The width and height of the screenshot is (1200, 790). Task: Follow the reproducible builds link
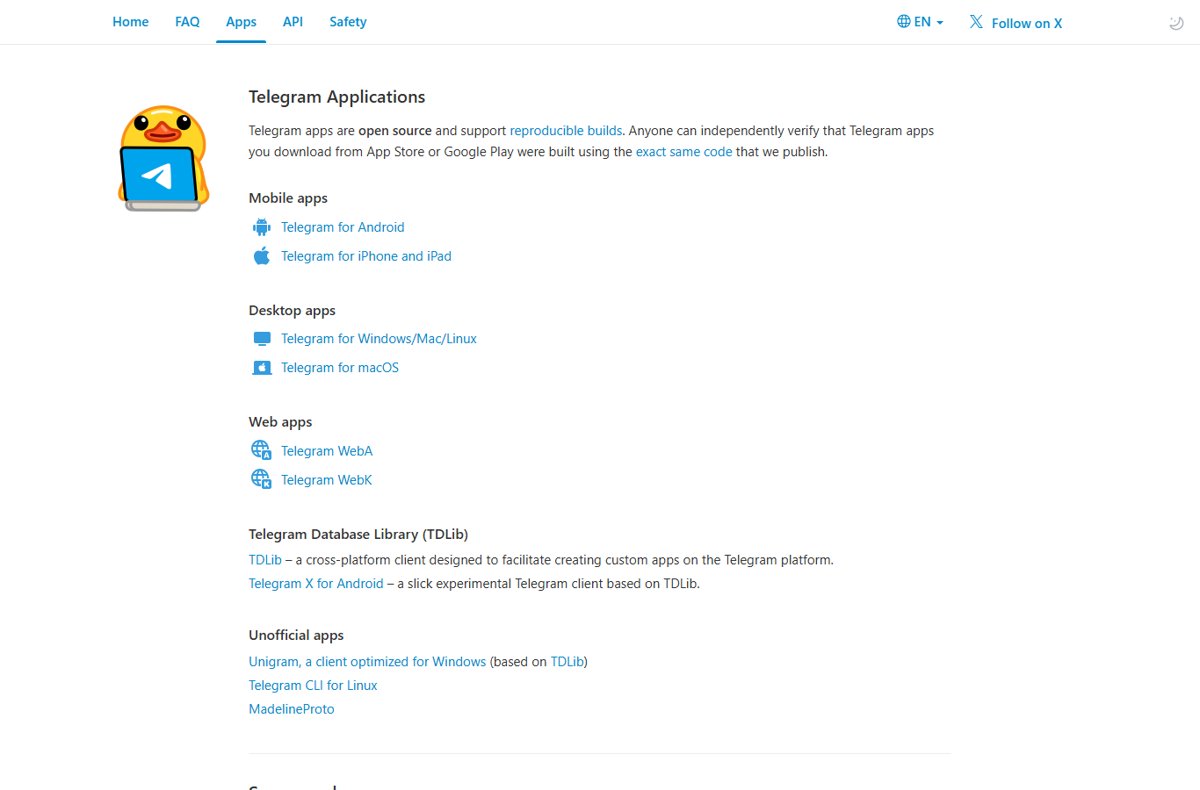(x=566, y=130)
